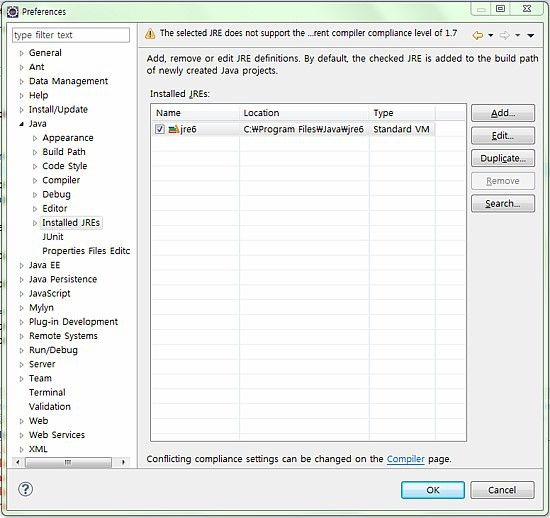
Task: Click the Edit... button
Action: tap(503, 136)
